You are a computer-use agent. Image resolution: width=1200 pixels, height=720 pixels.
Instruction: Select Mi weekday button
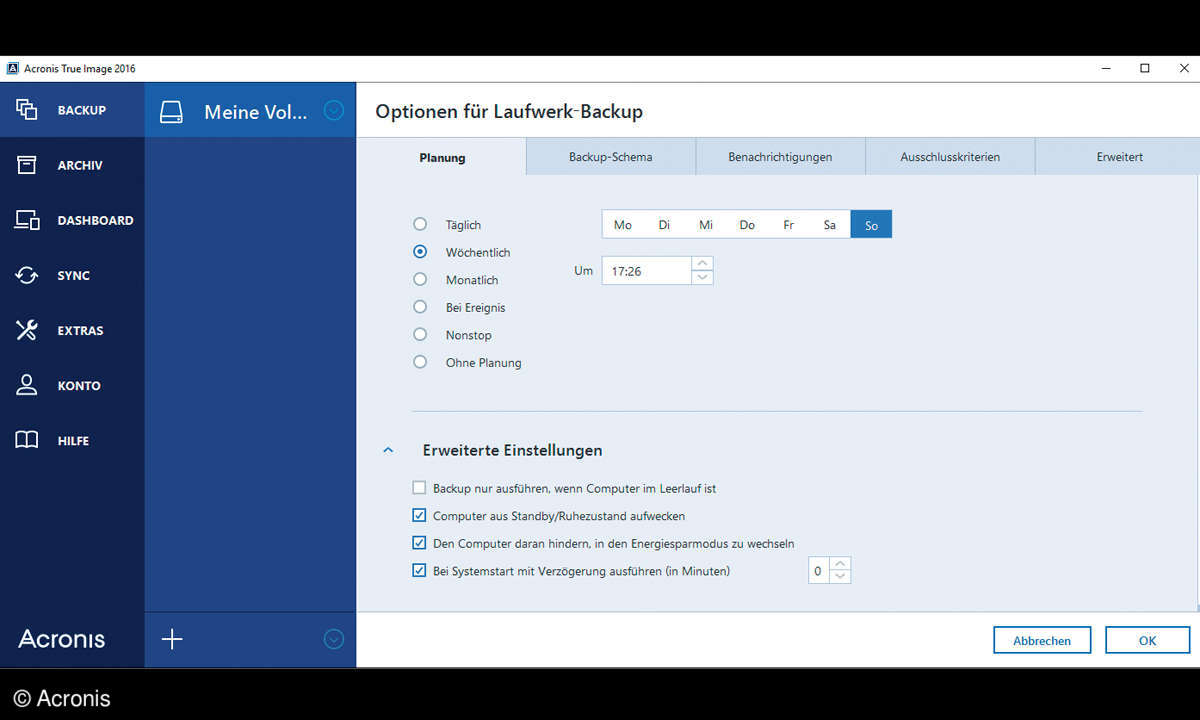pyautogui.click(x=706, y=224)
